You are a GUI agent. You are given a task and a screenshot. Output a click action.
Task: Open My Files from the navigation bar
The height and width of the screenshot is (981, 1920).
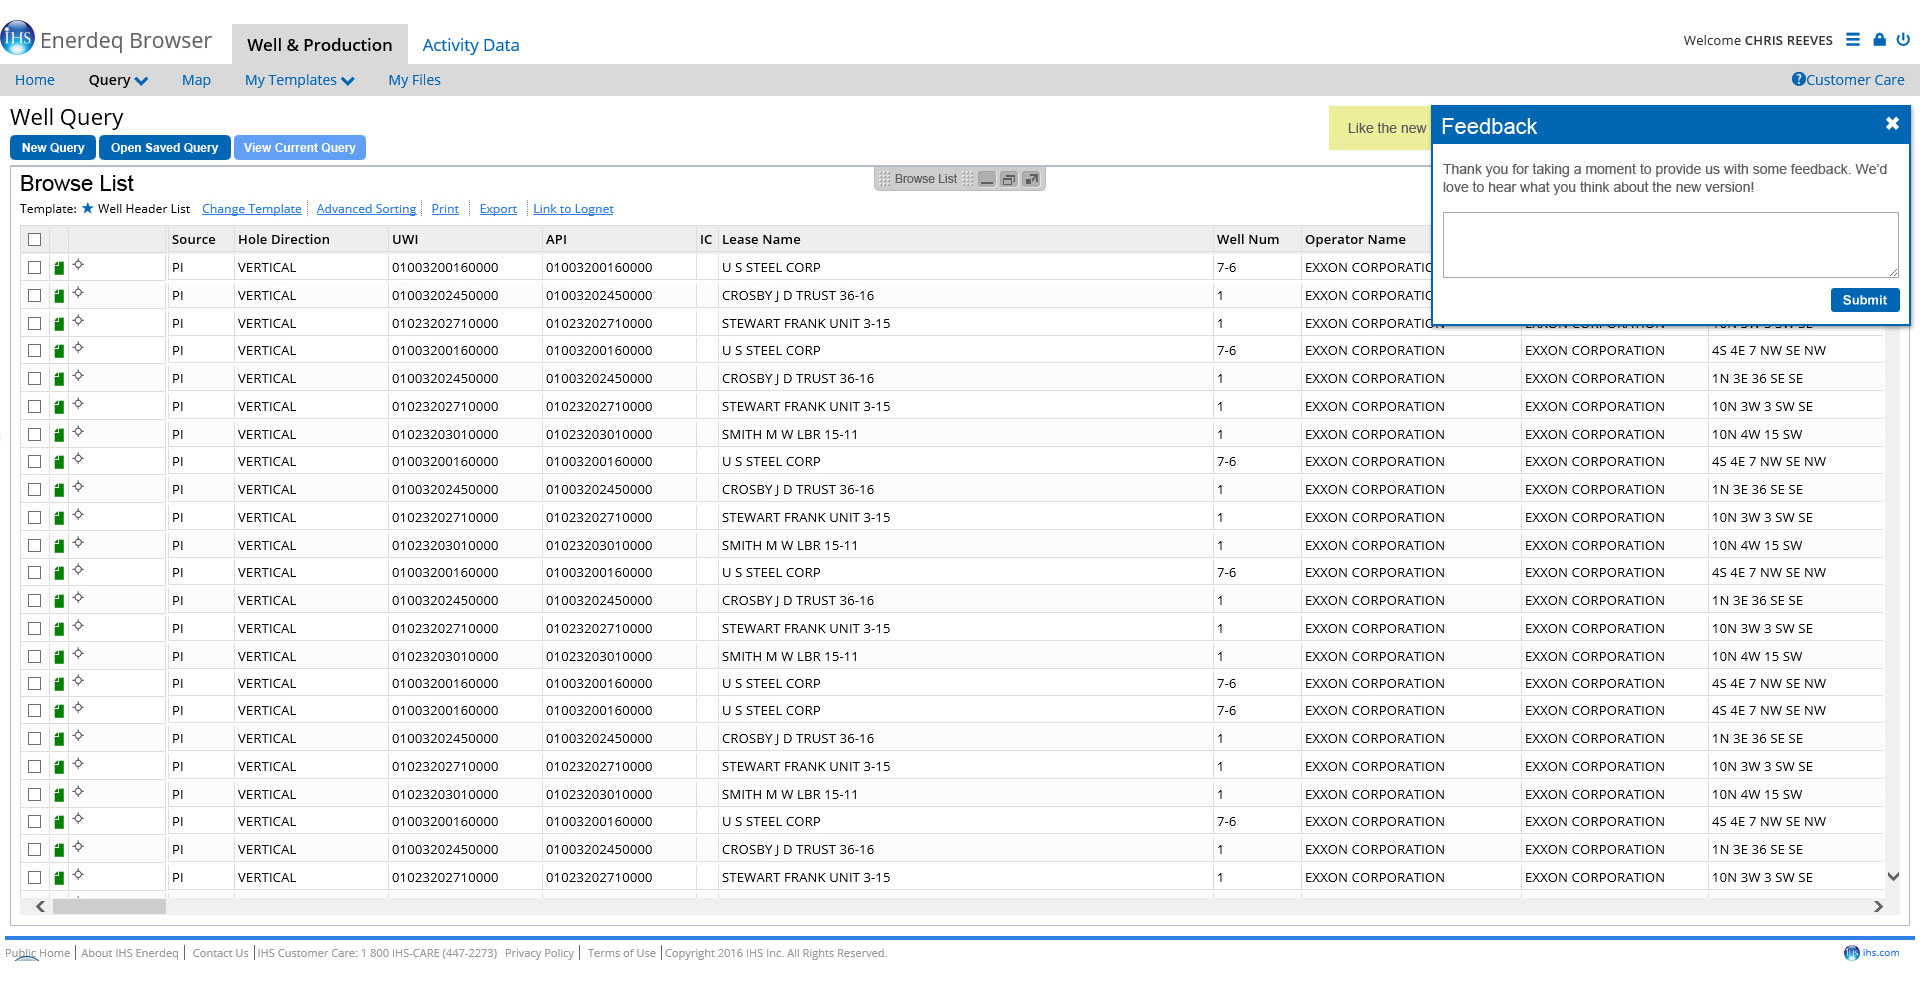click(414, 80)
